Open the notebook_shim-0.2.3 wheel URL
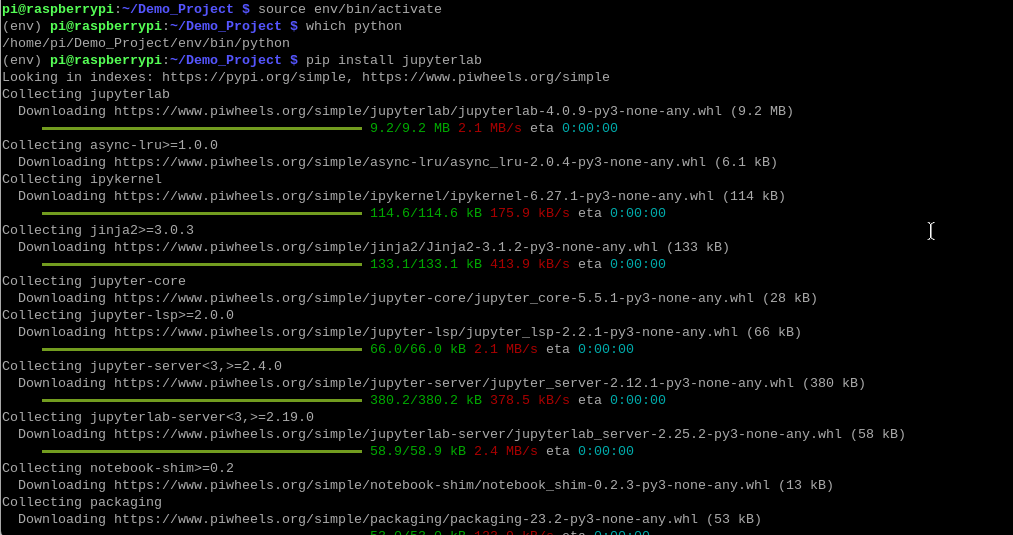The width and height of the screenshot is (1013, 535). (x=442, y=485)
